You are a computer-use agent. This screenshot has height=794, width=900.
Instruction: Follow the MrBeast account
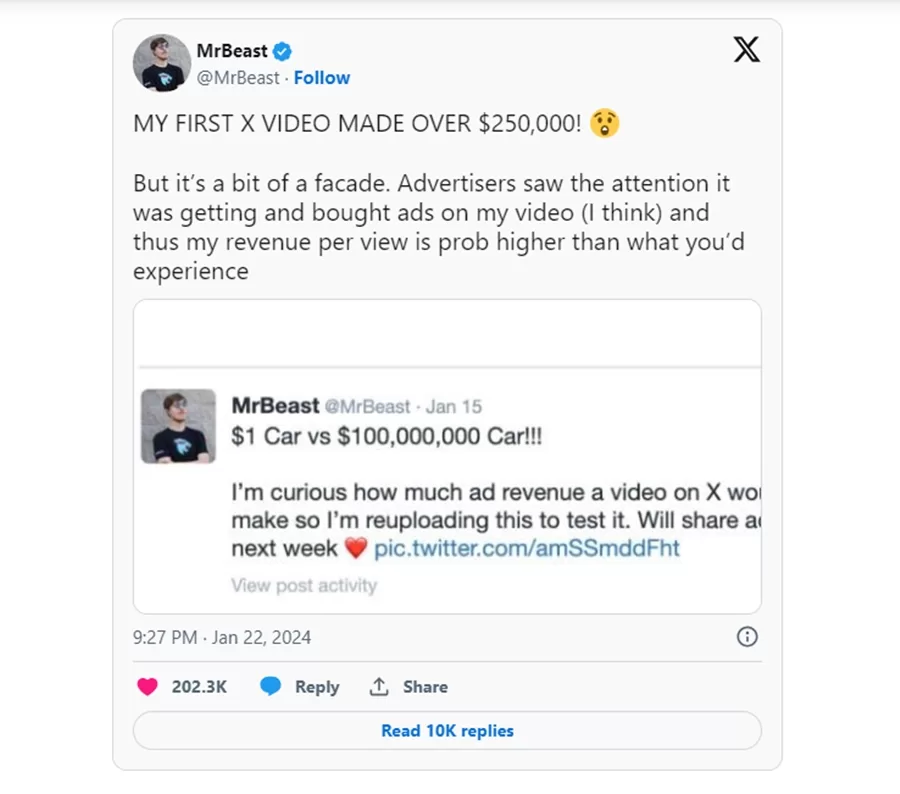(322, 78)
